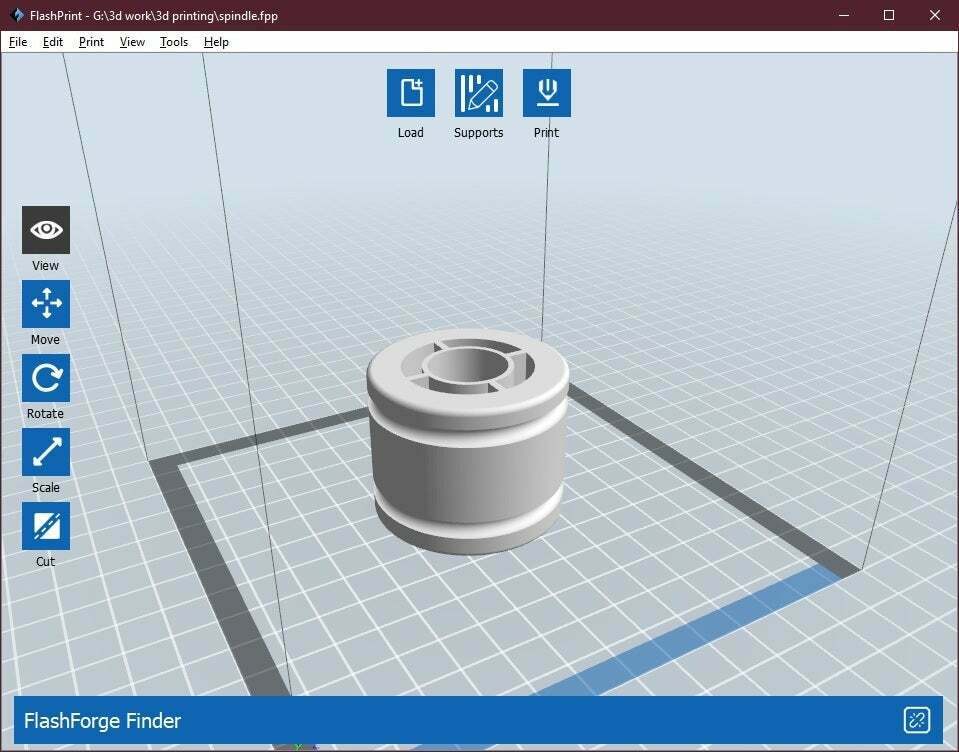Select the View eye tool

click(x=46, y=230)
